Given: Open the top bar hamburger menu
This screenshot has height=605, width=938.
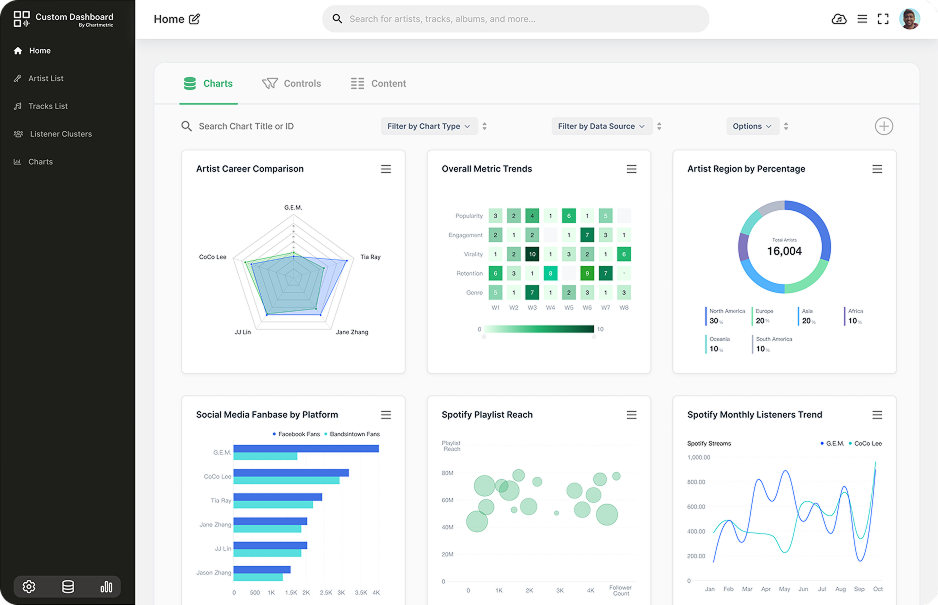Looking at the screenshot, I should [x=862, y=19].
